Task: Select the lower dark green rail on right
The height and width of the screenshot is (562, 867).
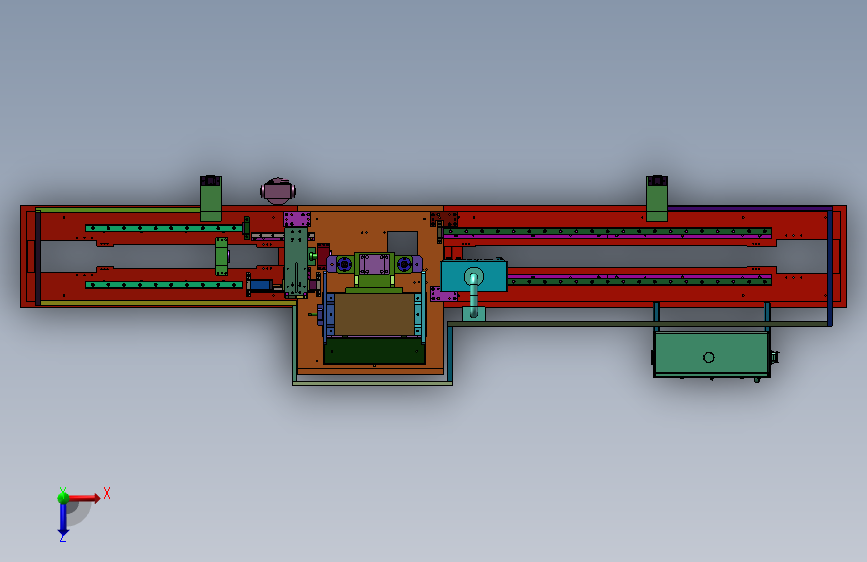Action: 639,282
